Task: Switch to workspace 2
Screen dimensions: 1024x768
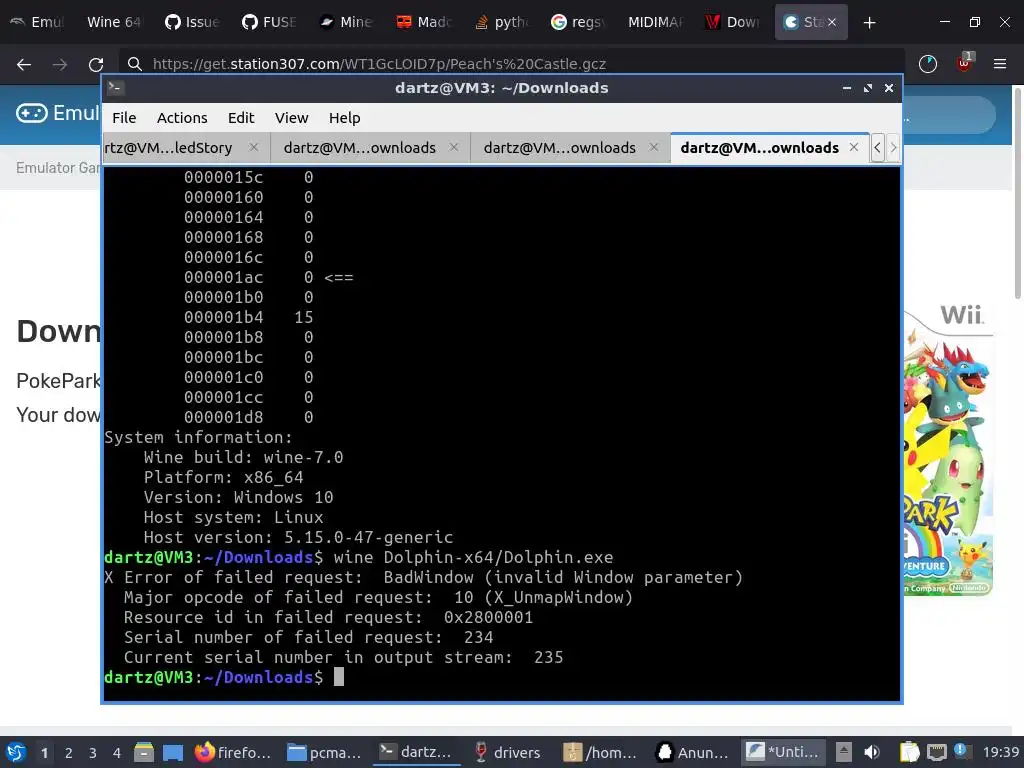Action: tap(69, 753)
